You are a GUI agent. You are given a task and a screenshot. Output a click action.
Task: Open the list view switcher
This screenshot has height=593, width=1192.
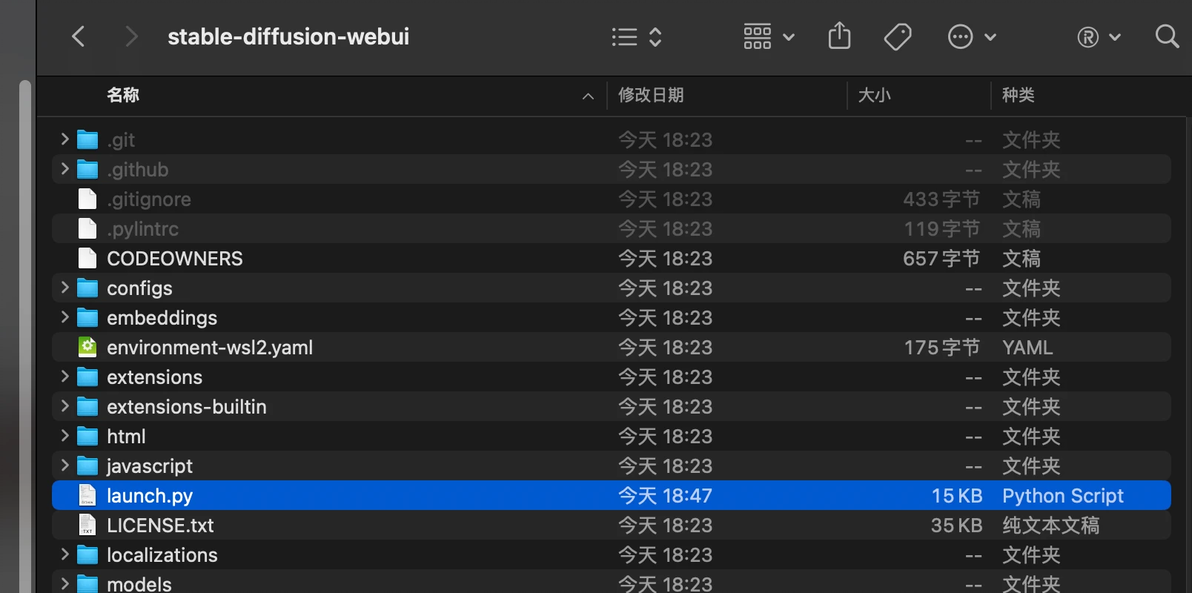click(x=637, y=36)
